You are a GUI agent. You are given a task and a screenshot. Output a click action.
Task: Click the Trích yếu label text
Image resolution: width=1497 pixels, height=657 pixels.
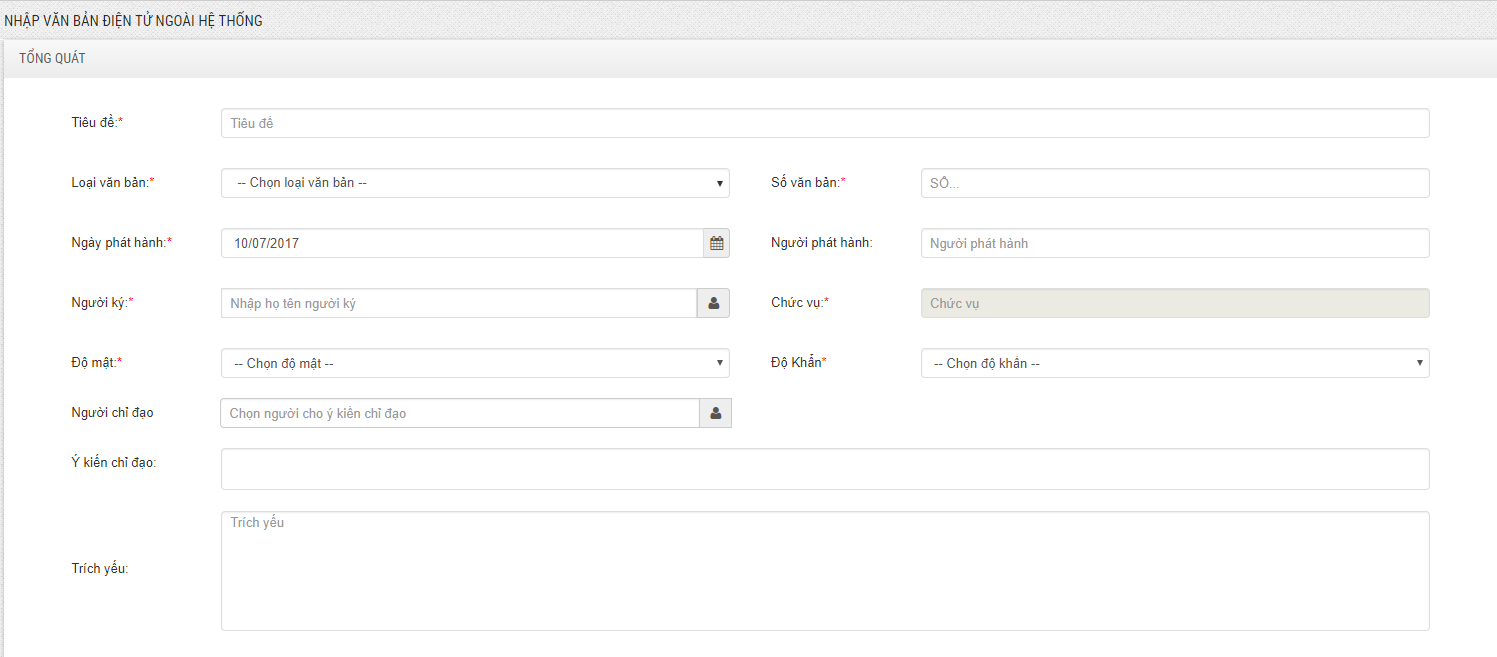point(100,569)
